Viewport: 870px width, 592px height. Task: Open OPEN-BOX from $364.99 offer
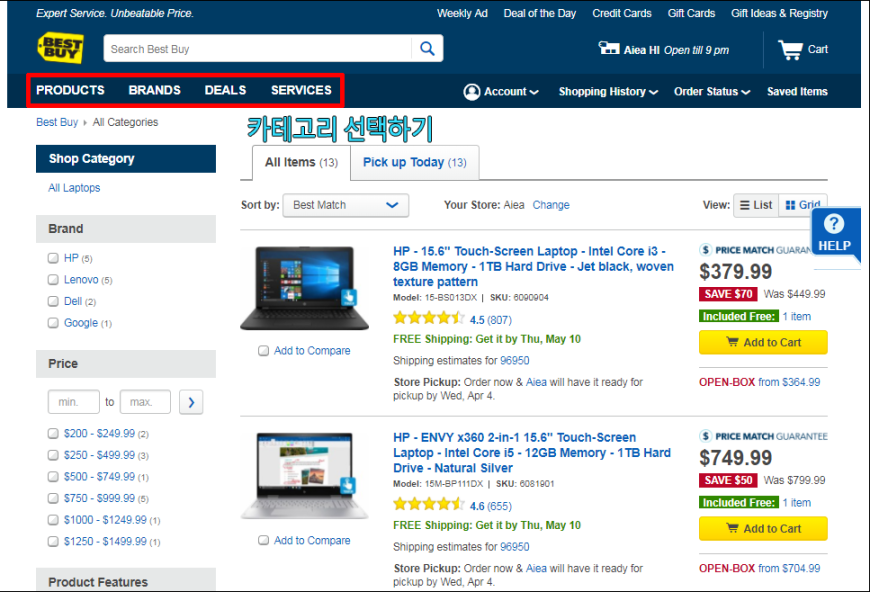[760, 382]
